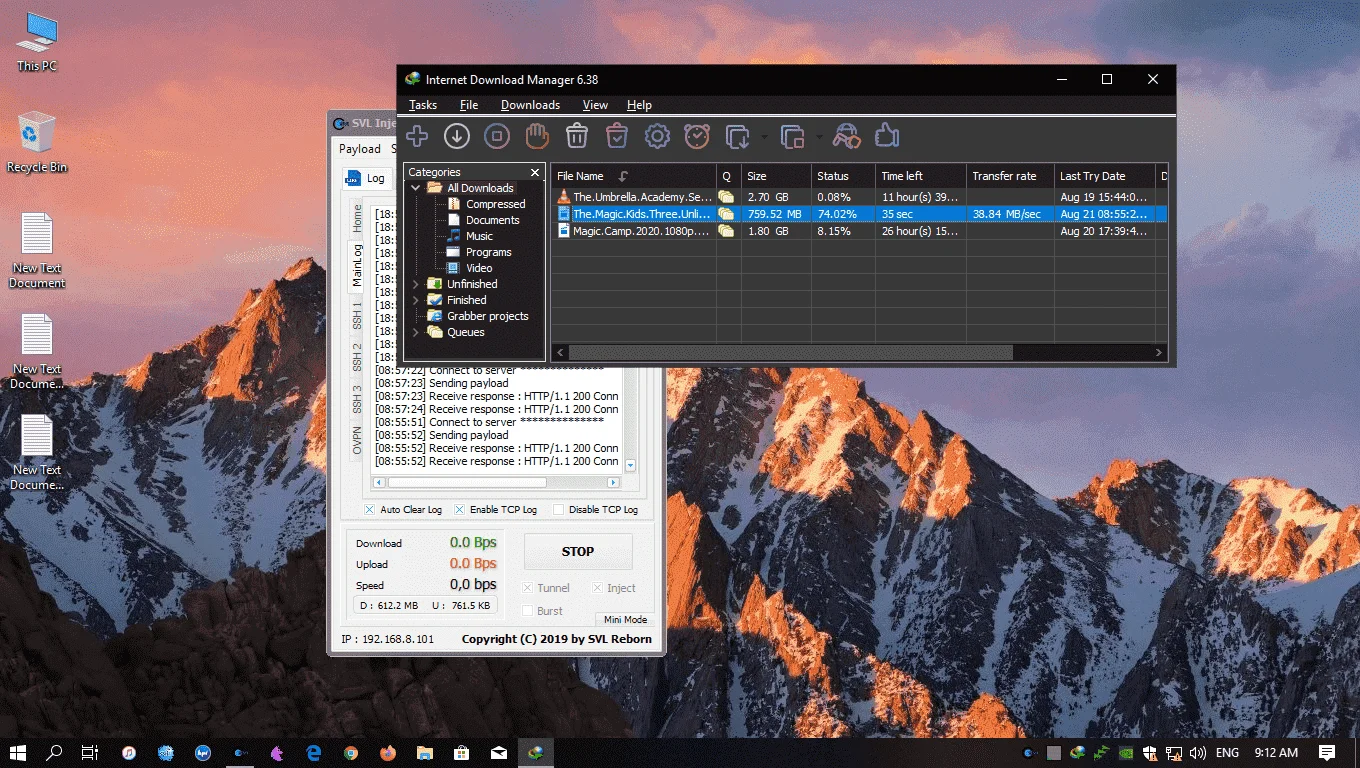The image size is (1360, 768).
Task: Click the Resume download arrow icon
Action: point(457,136)
